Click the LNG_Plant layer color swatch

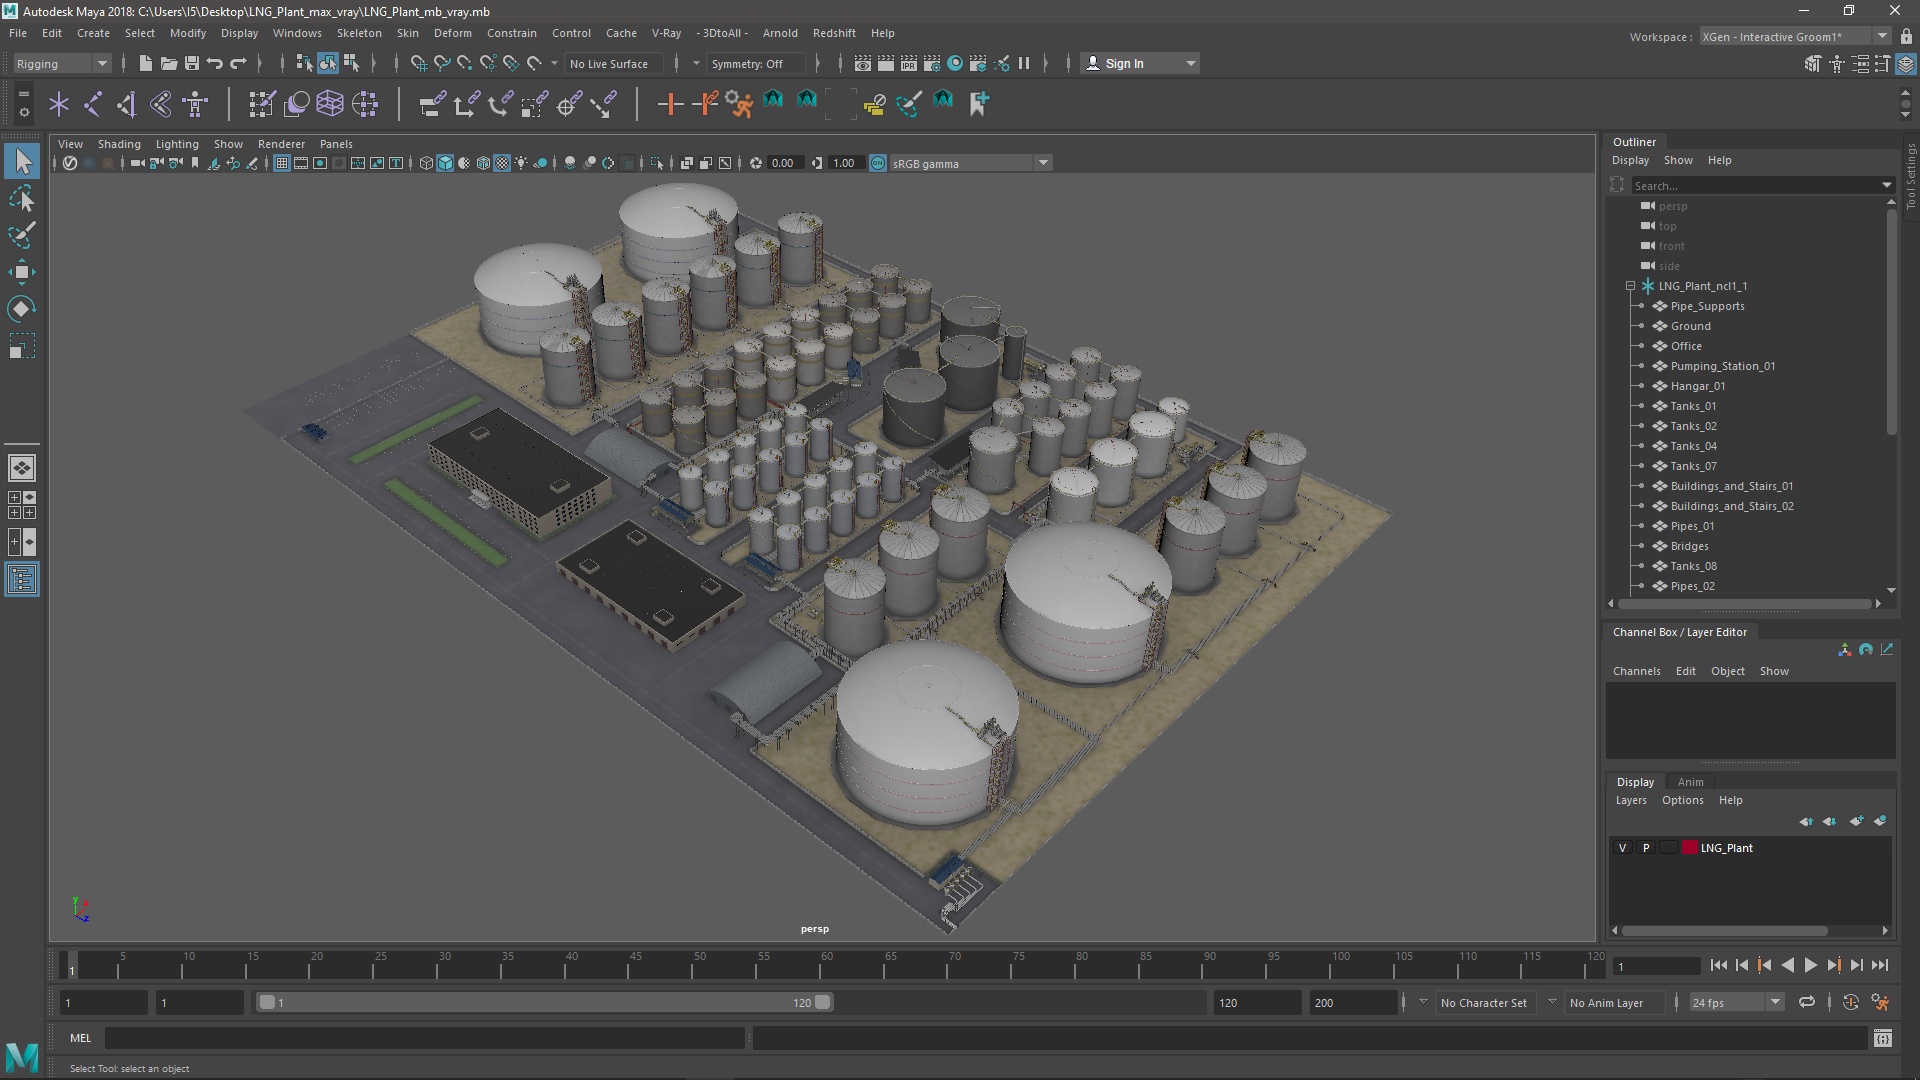tap(1689, 848)
